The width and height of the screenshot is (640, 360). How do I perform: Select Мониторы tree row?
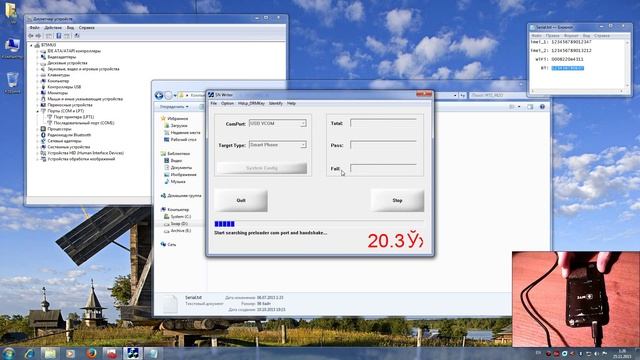[x=57, y=93]
